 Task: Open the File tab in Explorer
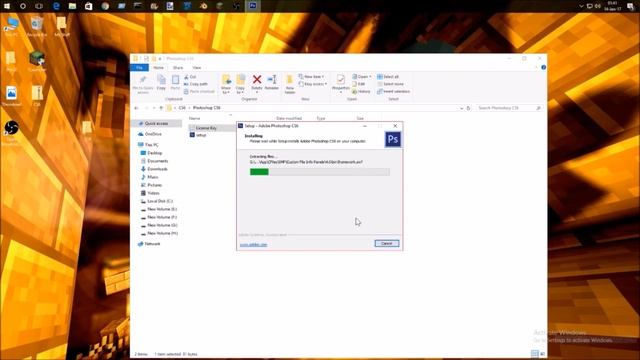coord(139,67)
